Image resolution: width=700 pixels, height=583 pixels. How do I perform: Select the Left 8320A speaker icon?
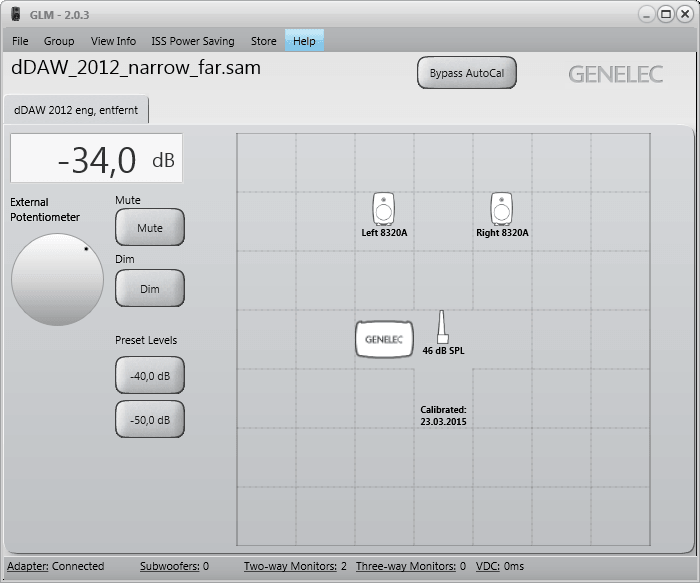click(383, 209)
